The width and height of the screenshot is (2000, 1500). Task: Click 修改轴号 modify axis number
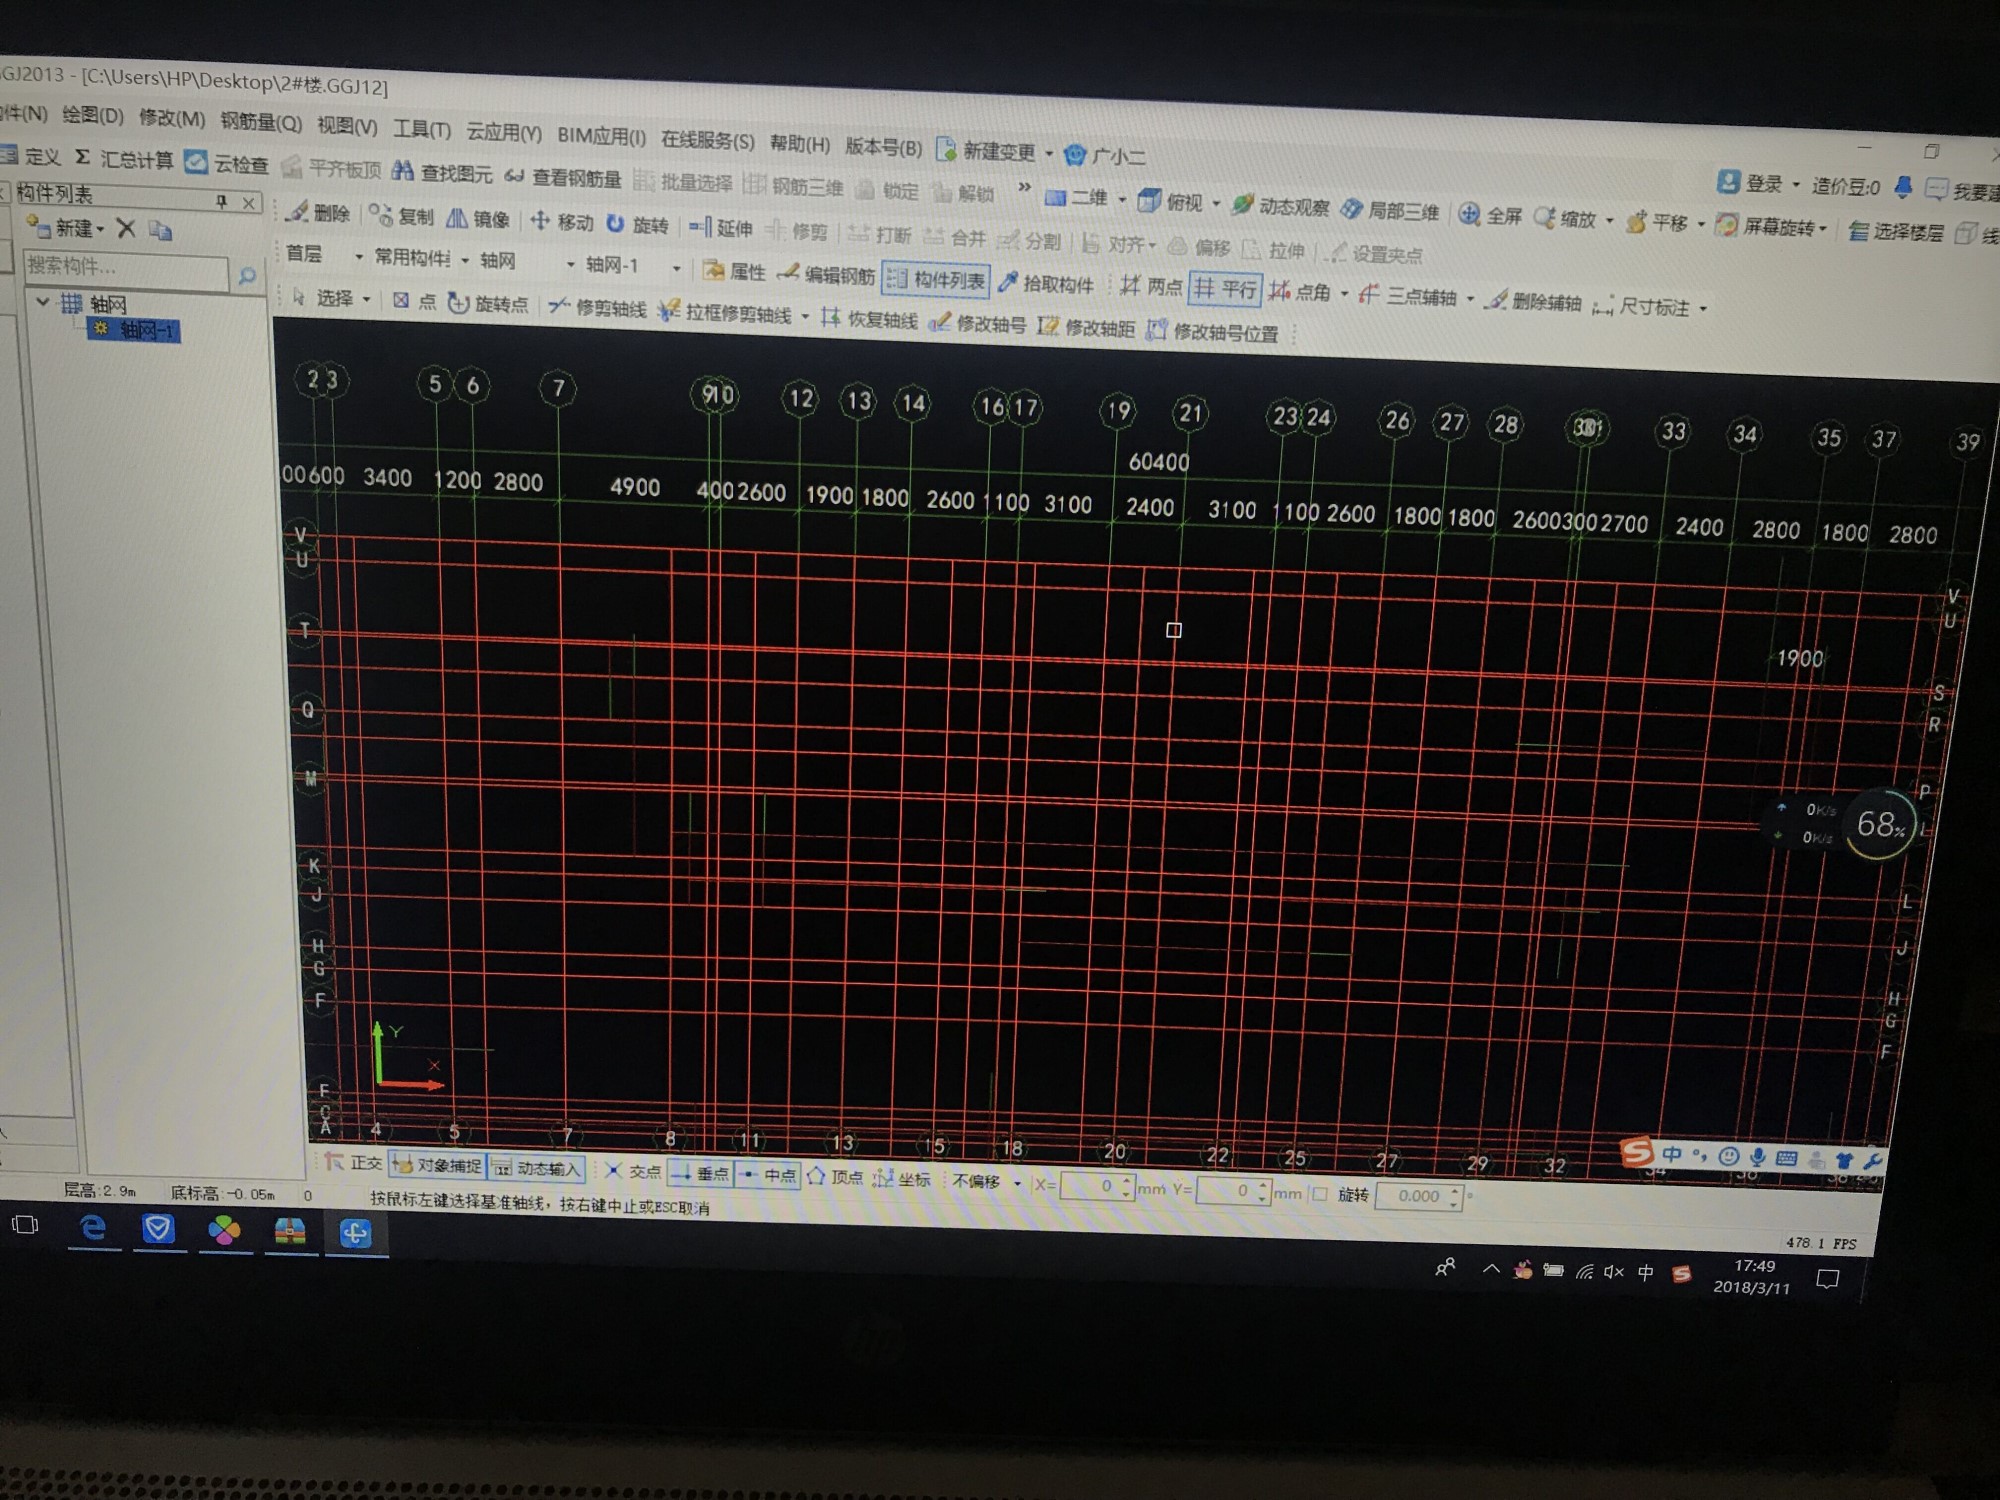point(978,323)
